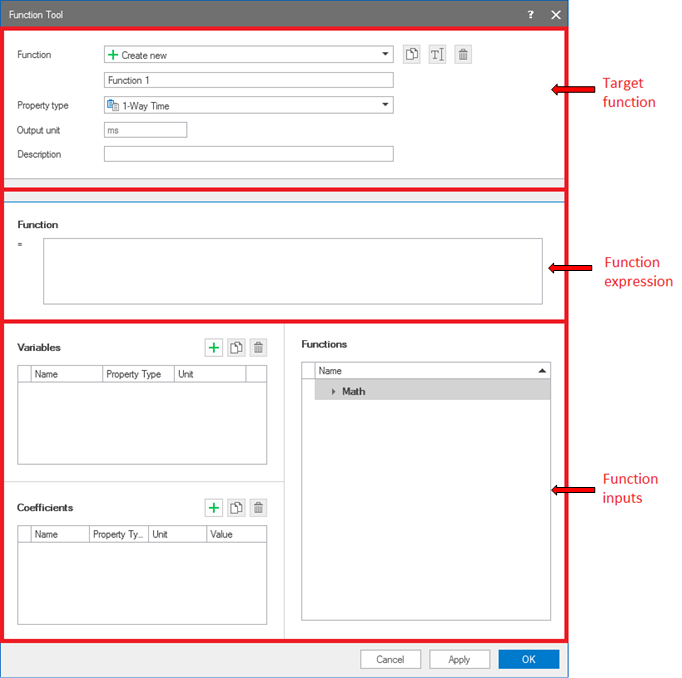Expand the Math group in Functions list
Image resolution: width=682 pixels, height=678 pixels.
click(x=334, y=391)
